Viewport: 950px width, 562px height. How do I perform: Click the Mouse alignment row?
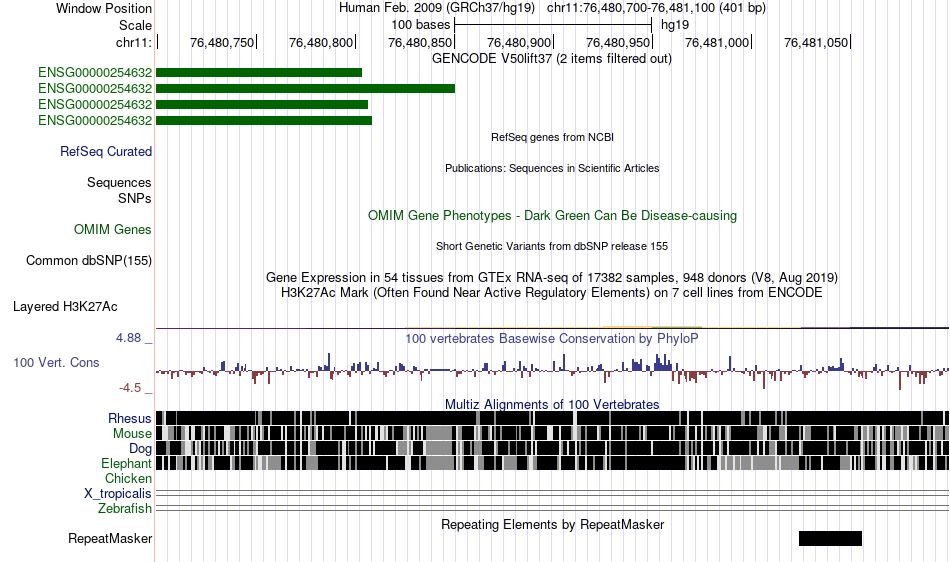552,433
